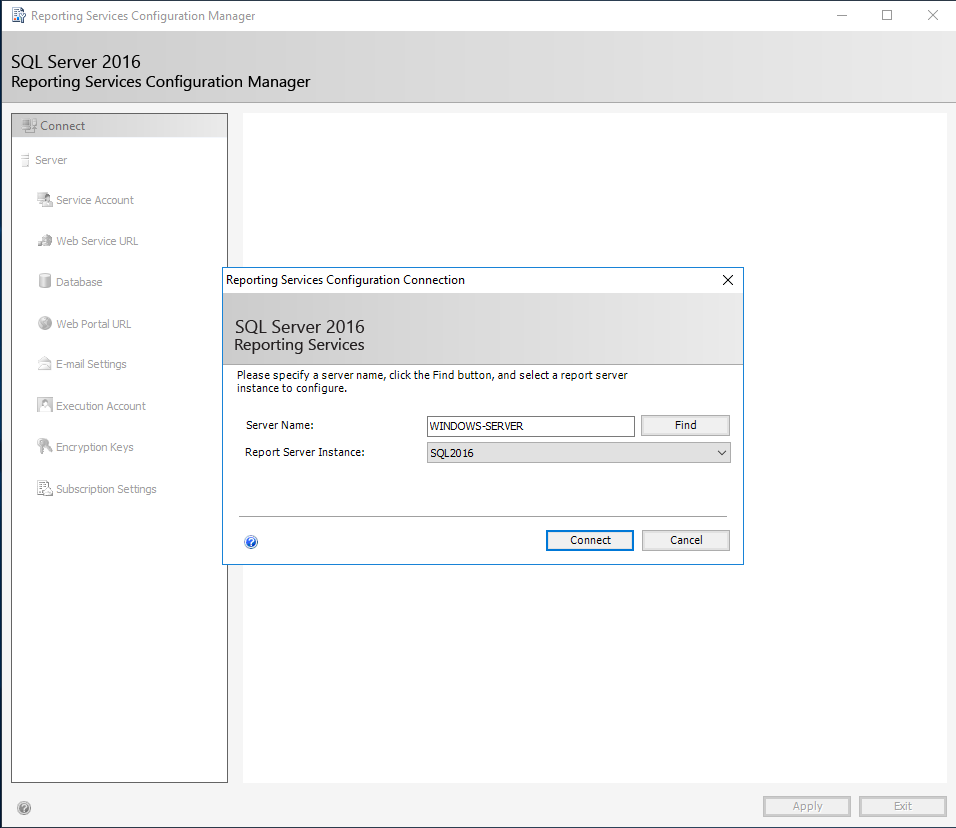Click the Web Service URL icon
Image resolution: width=956 pixels, height=828 pixels.
(45, 241)
